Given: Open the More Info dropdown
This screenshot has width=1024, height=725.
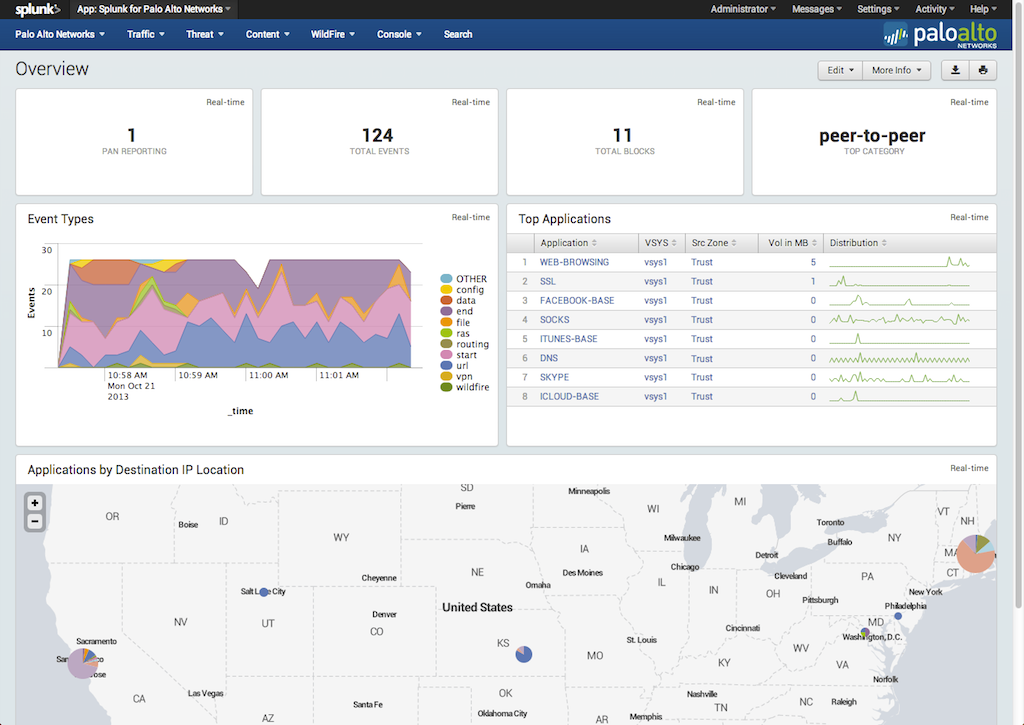Looking at the screenshot, I should (x=896, y=70).
